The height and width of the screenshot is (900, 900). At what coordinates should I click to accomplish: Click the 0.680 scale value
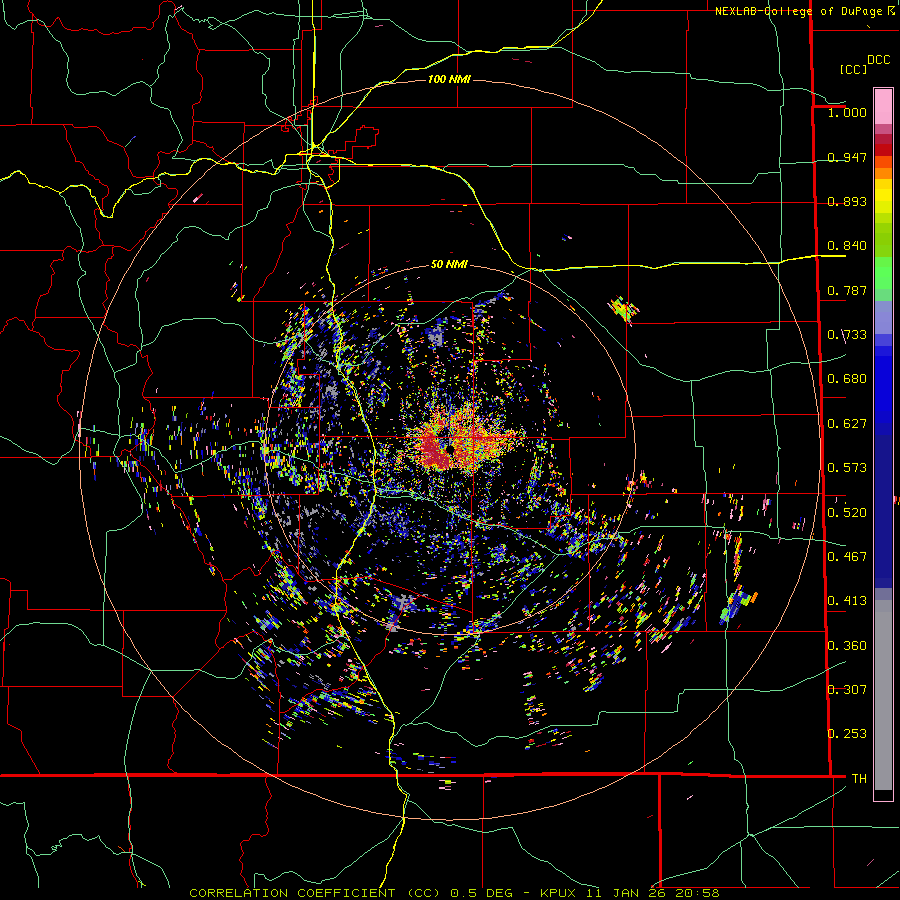tap(847, 379)
